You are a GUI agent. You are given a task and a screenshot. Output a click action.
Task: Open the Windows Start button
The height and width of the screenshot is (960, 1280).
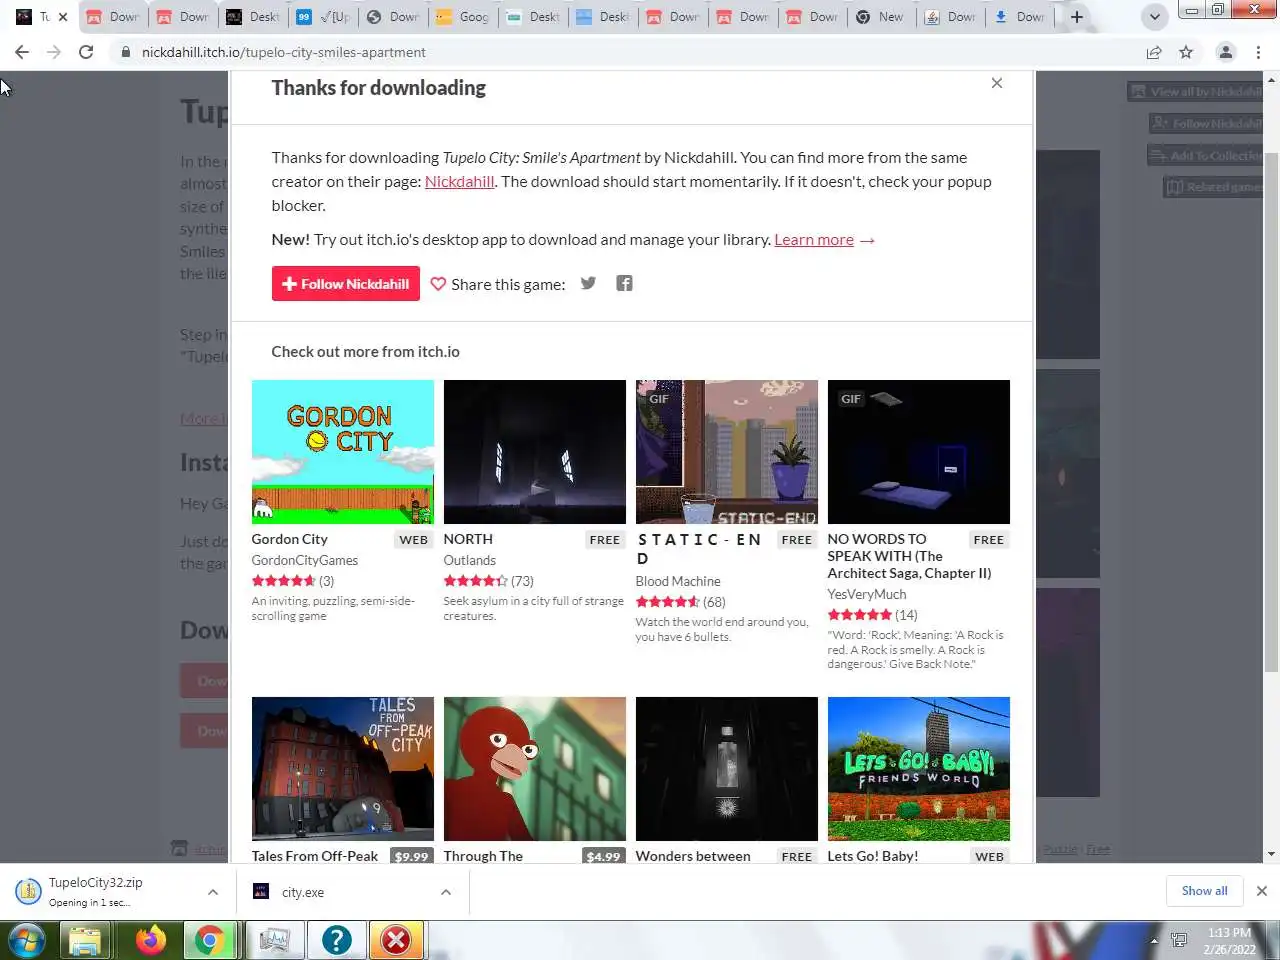coord(27,940)
